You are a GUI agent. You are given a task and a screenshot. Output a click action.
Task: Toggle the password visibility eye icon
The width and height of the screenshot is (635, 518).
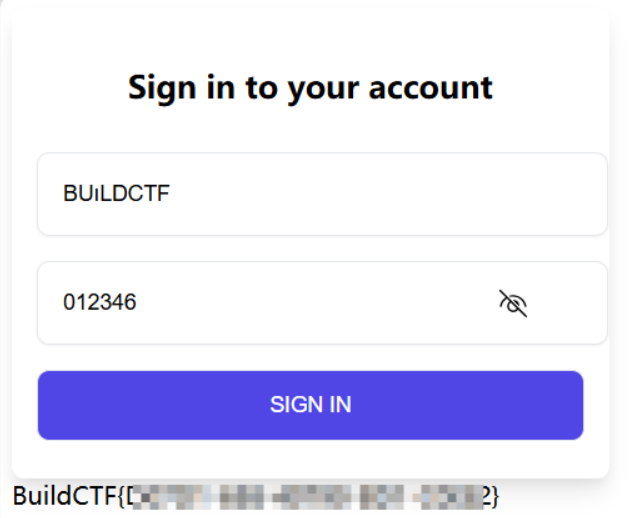click(513, 303)
